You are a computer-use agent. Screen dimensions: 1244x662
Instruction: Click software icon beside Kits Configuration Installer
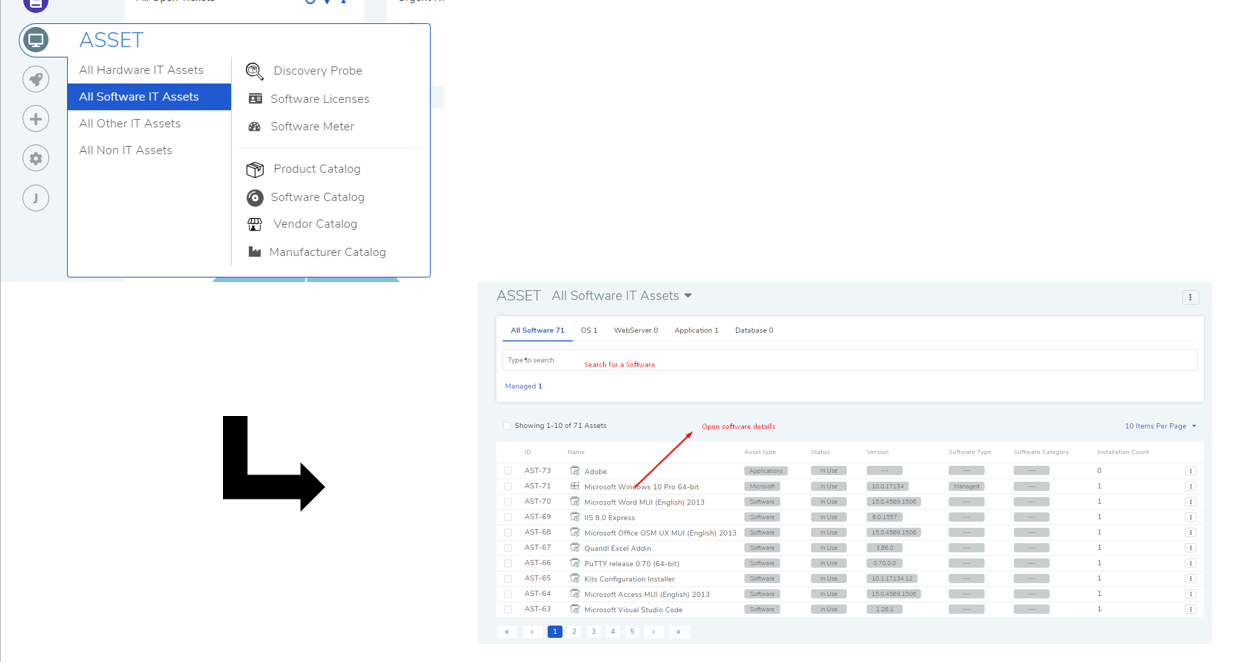pyautogui.click(x=575, y=578)
